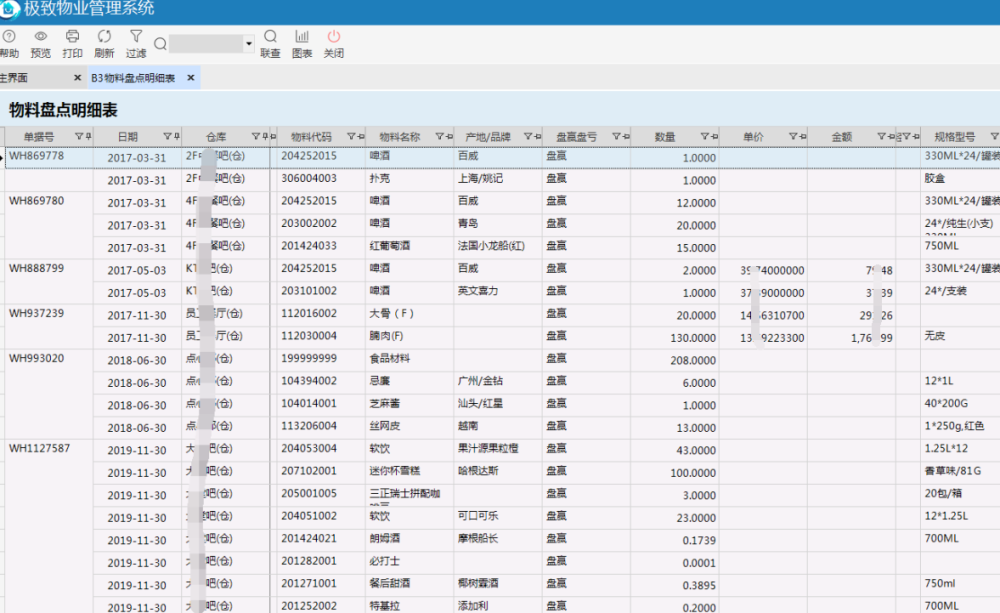The width and height of the screenshot is (1000, 613).
Task: Click the 打印 print icon
Action: click(72, 37)
